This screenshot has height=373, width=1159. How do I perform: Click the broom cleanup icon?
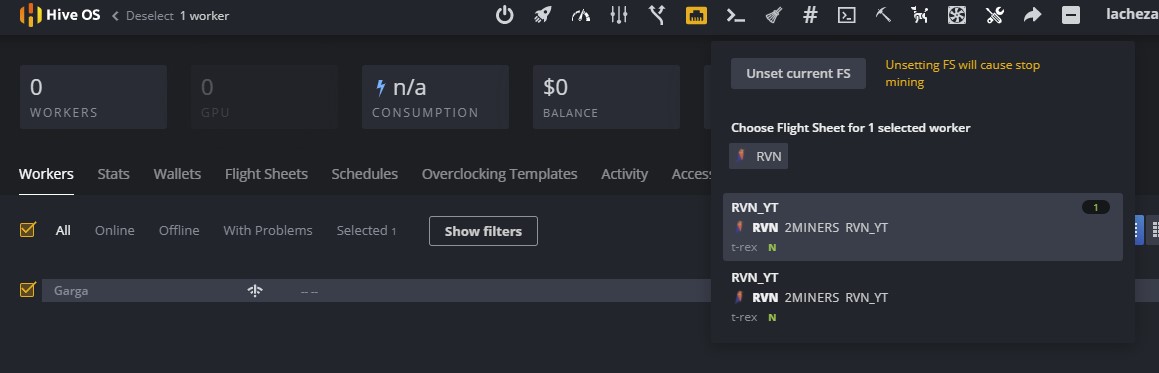[x=773, y=15]
